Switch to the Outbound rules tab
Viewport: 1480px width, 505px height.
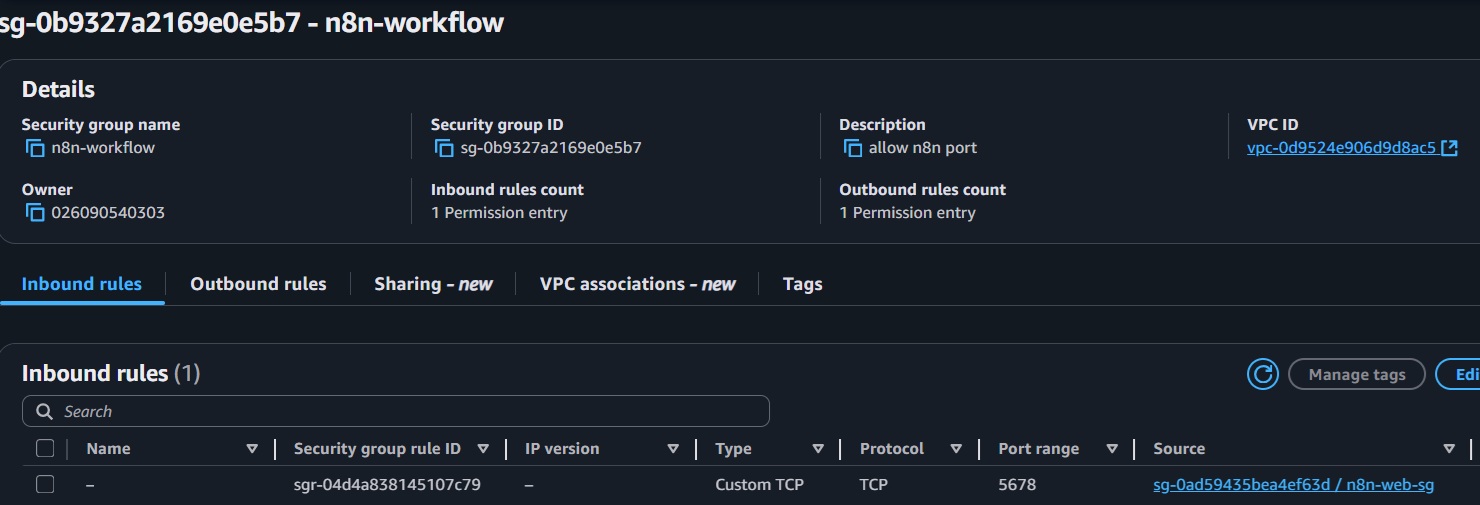tap(258, 284)
